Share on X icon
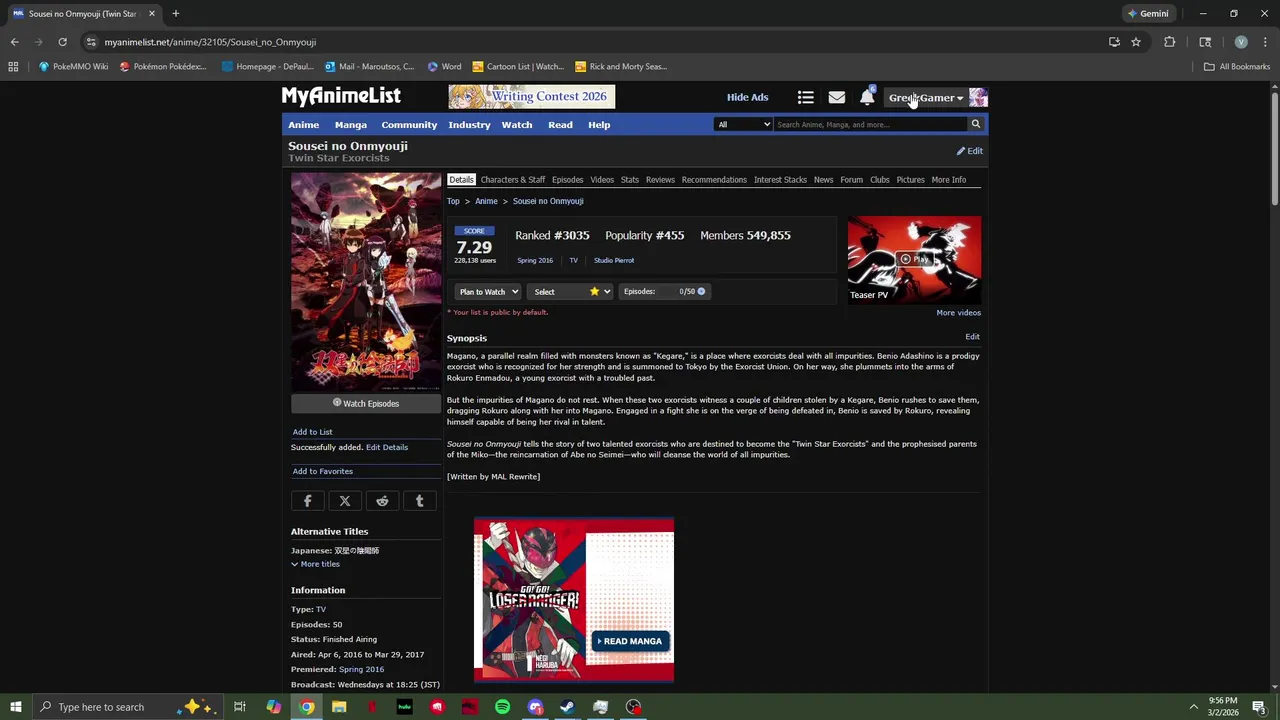1280x720 pixels. click(x=345, y=501)
